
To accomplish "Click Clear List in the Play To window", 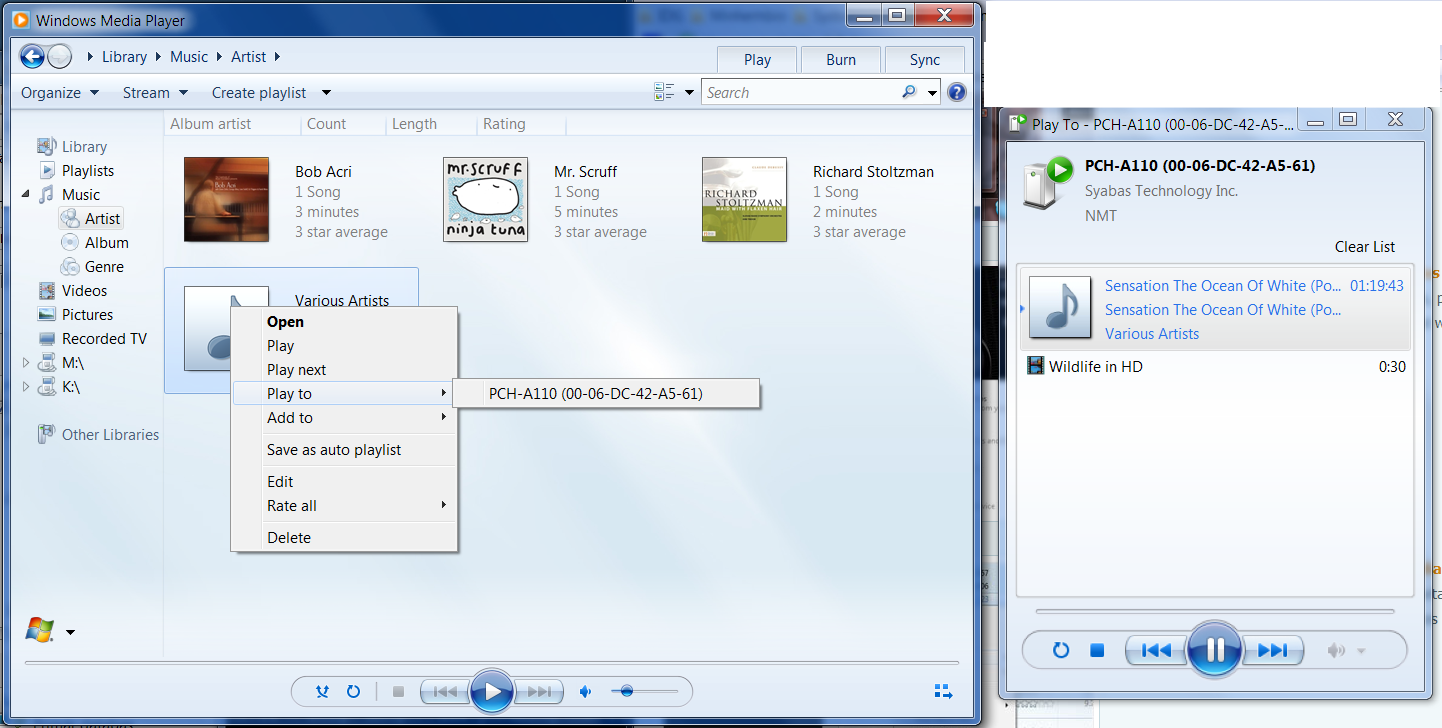I will 1365,247.
